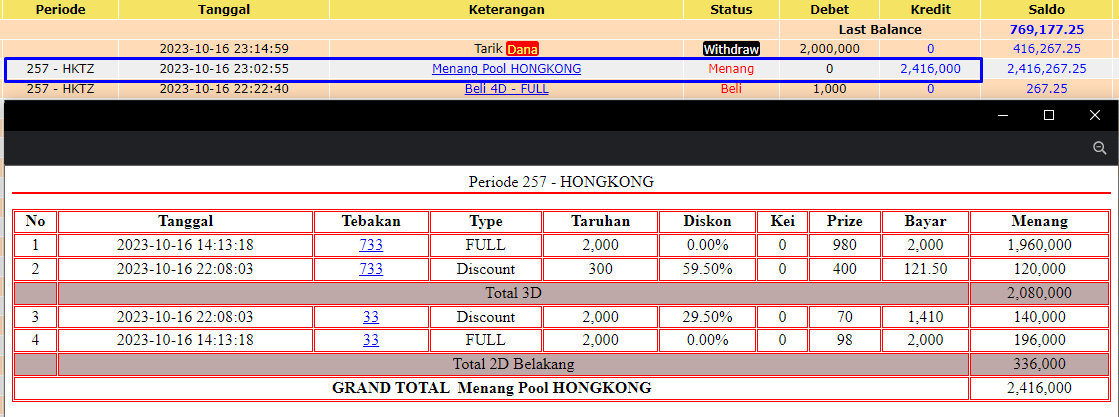Open the Beli 4D - FULL link
Screen dimensions: 1119x417
tap(507, 89)
